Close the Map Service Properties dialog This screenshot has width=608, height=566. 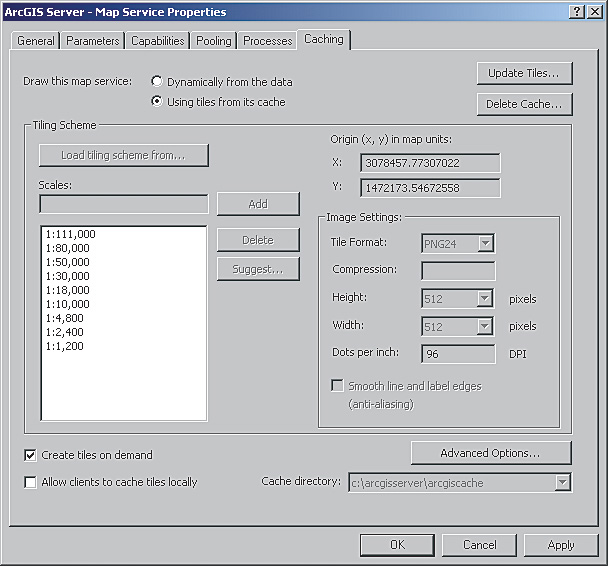click(x=595, y=12)
